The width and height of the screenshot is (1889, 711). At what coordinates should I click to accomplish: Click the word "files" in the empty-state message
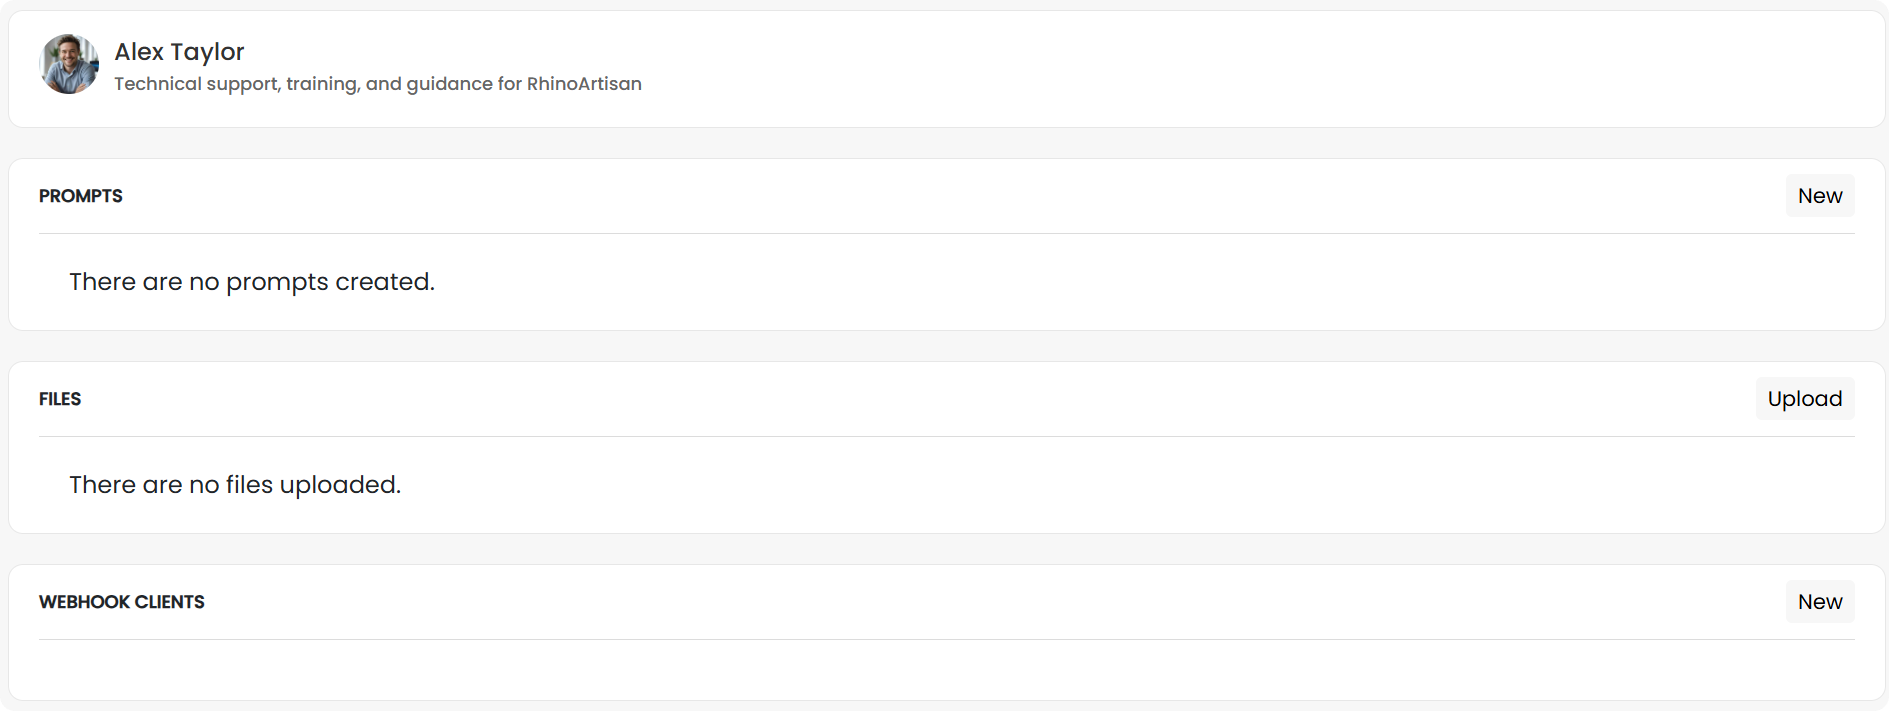tap(249, 485)
